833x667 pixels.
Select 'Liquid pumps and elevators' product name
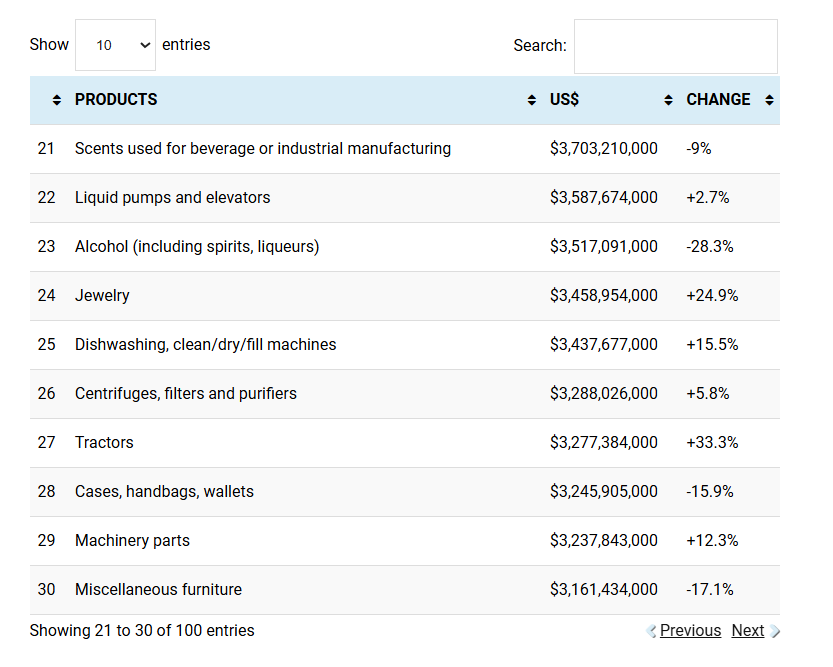click(173, 198)
